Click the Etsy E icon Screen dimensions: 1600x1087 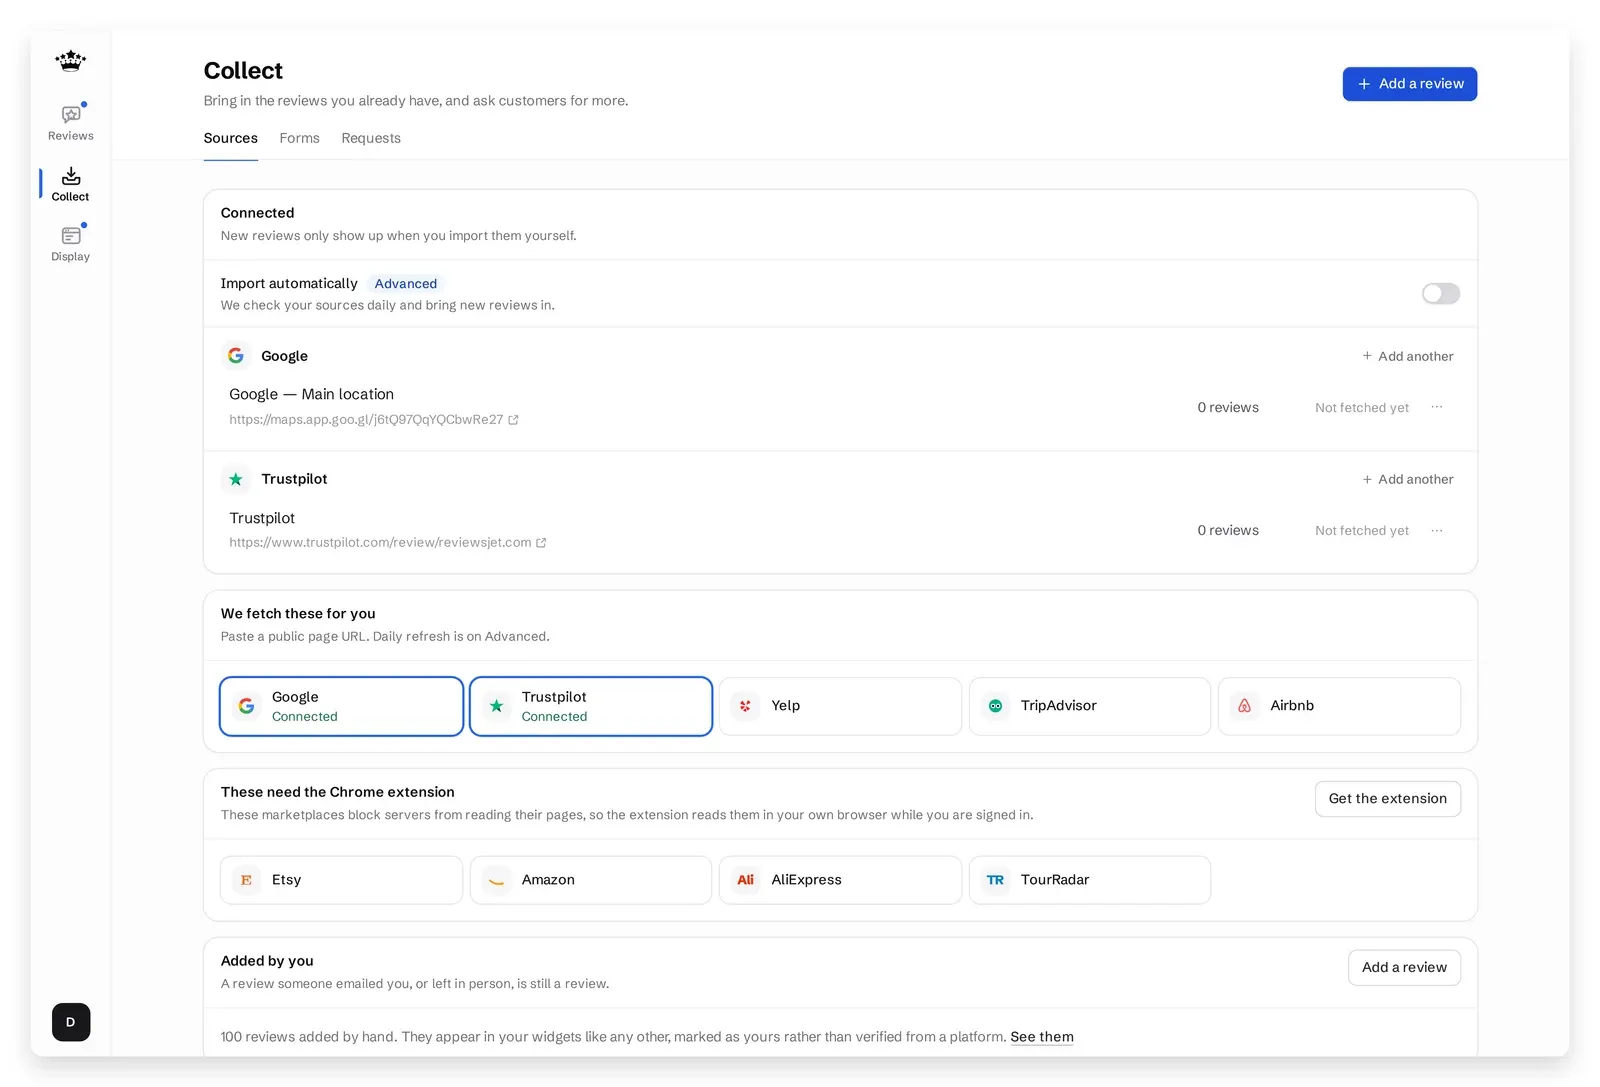[246, 880]
